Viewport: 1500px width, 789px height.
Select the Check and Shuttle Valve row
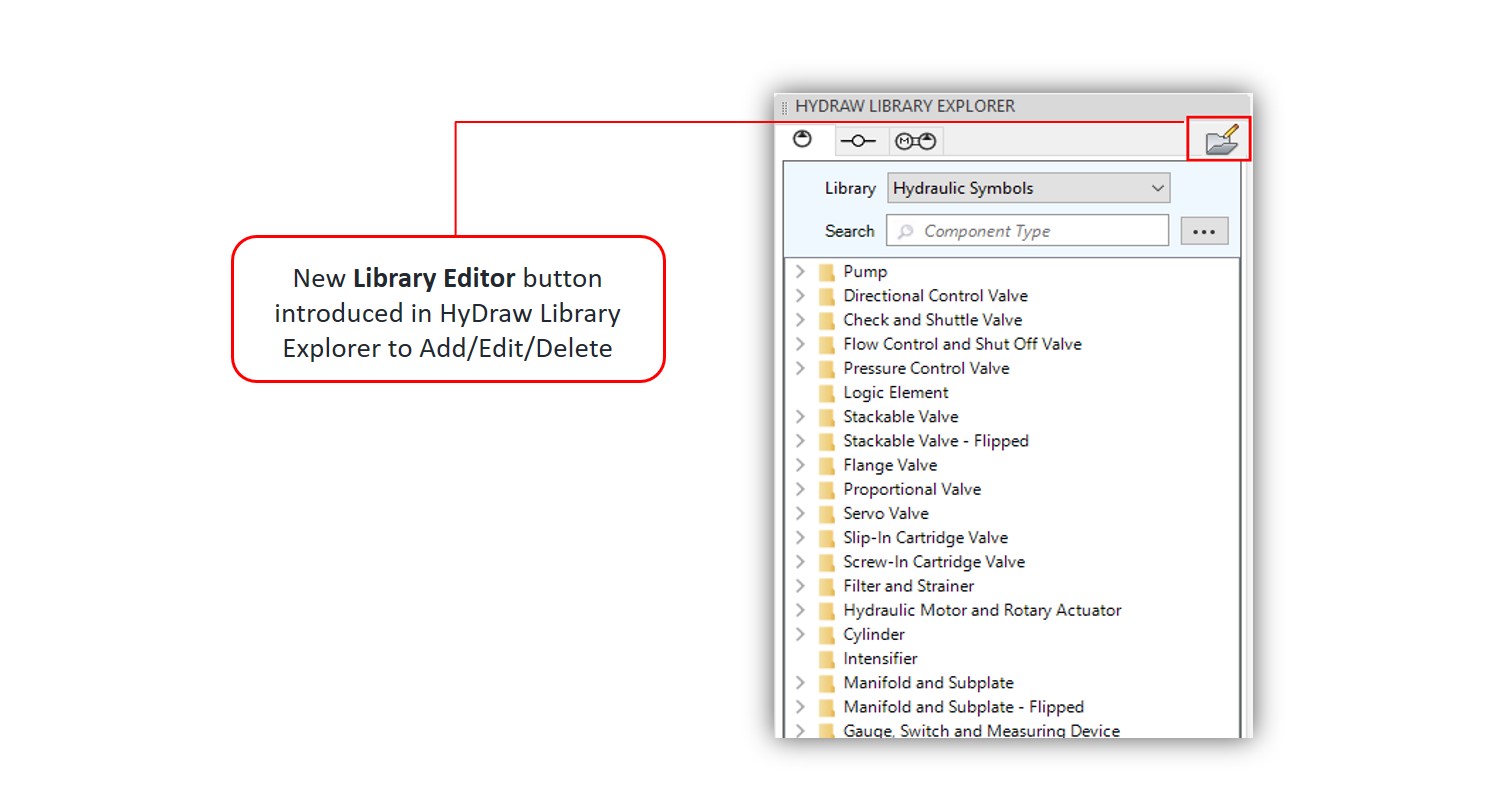point(933,320)
